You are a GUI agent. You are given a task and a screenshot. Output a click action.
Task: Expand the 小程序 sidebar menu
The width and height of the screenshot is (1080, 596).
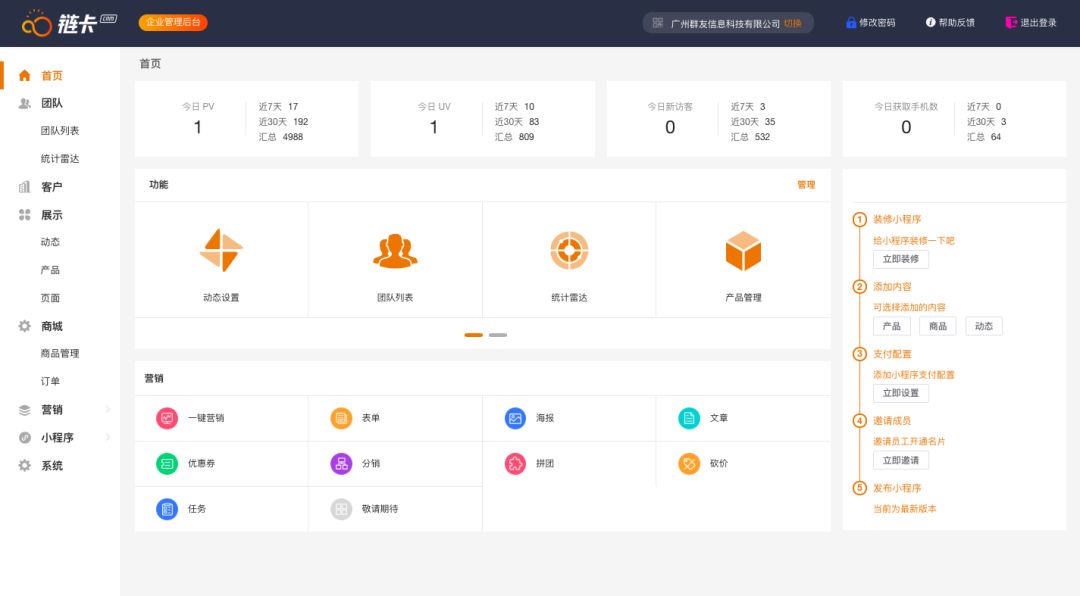click(x=57, y=438)
